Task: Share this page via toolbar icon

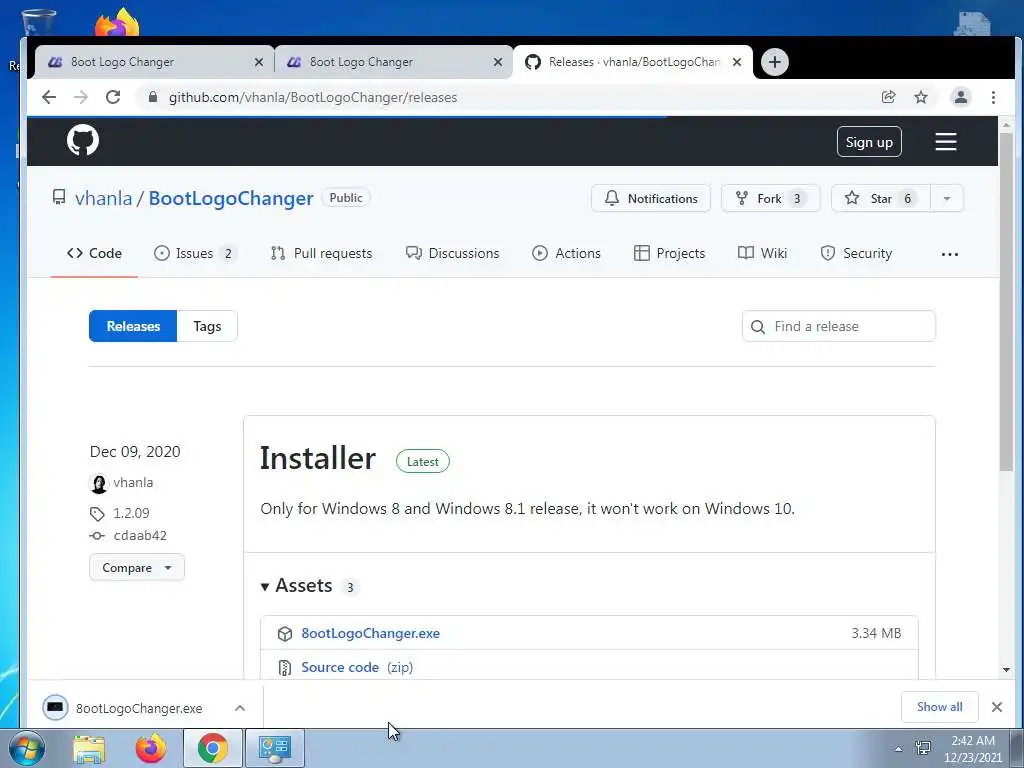Action: [888, 97]
